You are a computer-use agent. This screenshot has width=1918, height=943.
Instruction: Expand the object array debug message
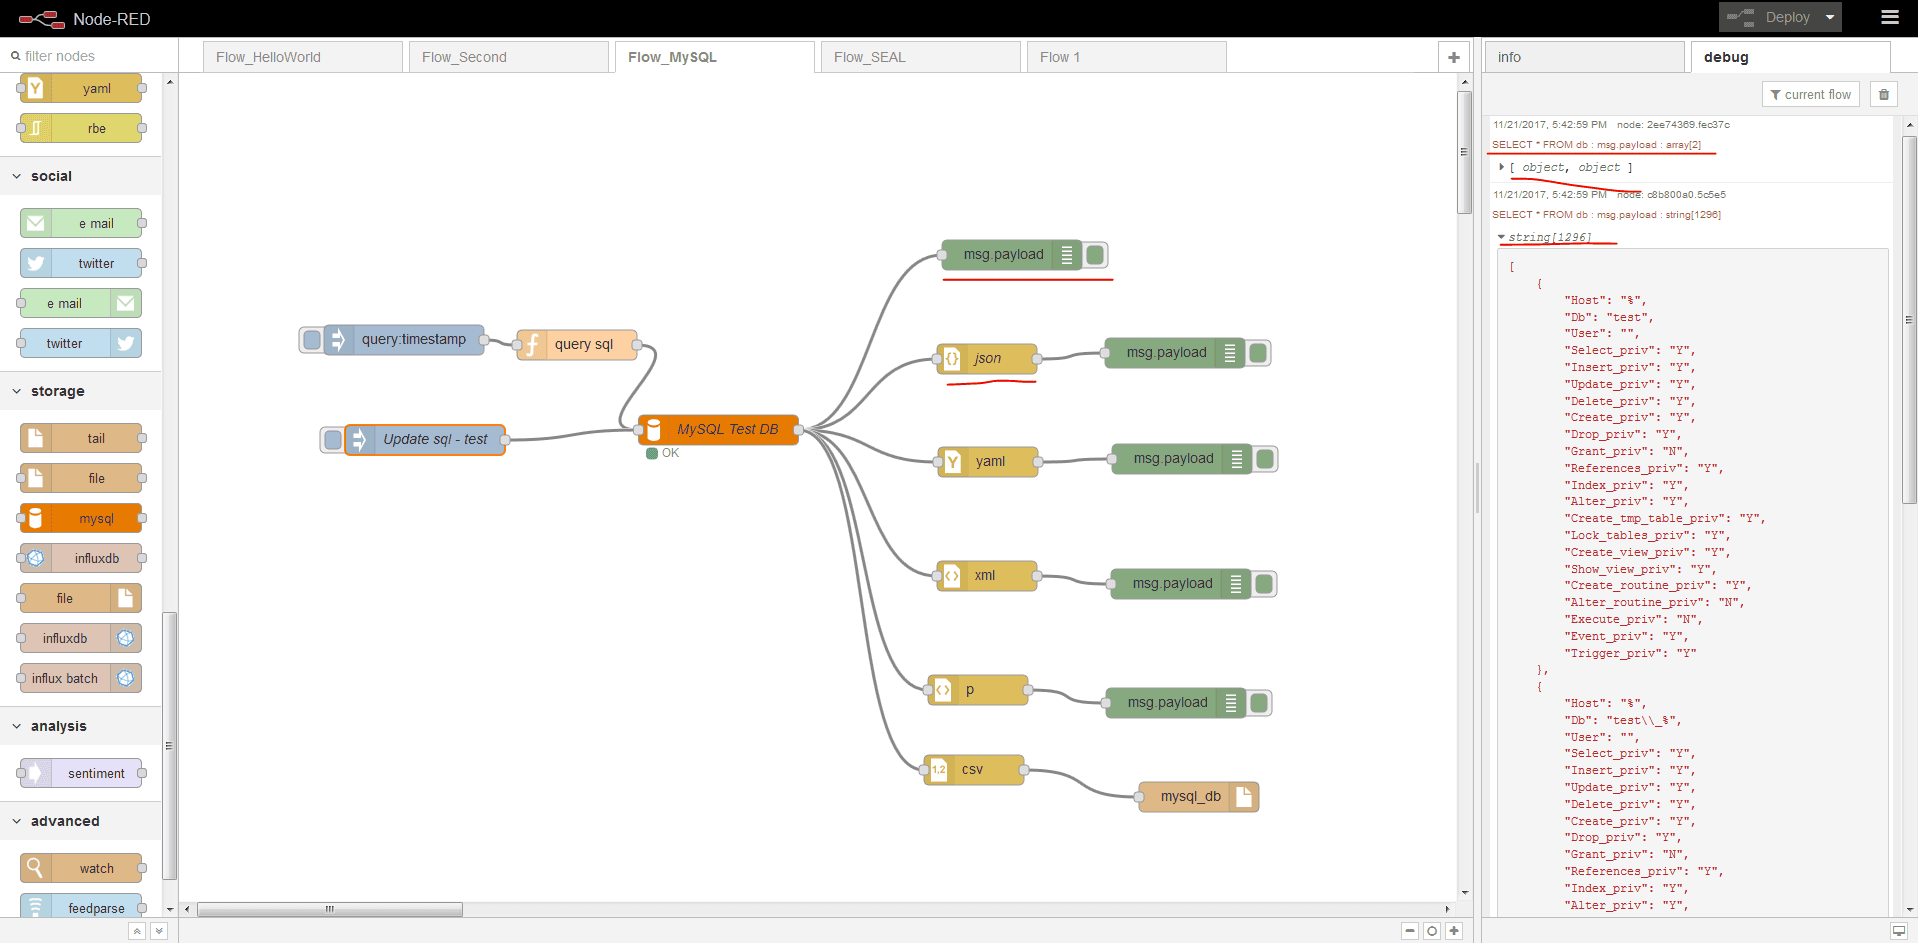click(x=1502, y=167)
